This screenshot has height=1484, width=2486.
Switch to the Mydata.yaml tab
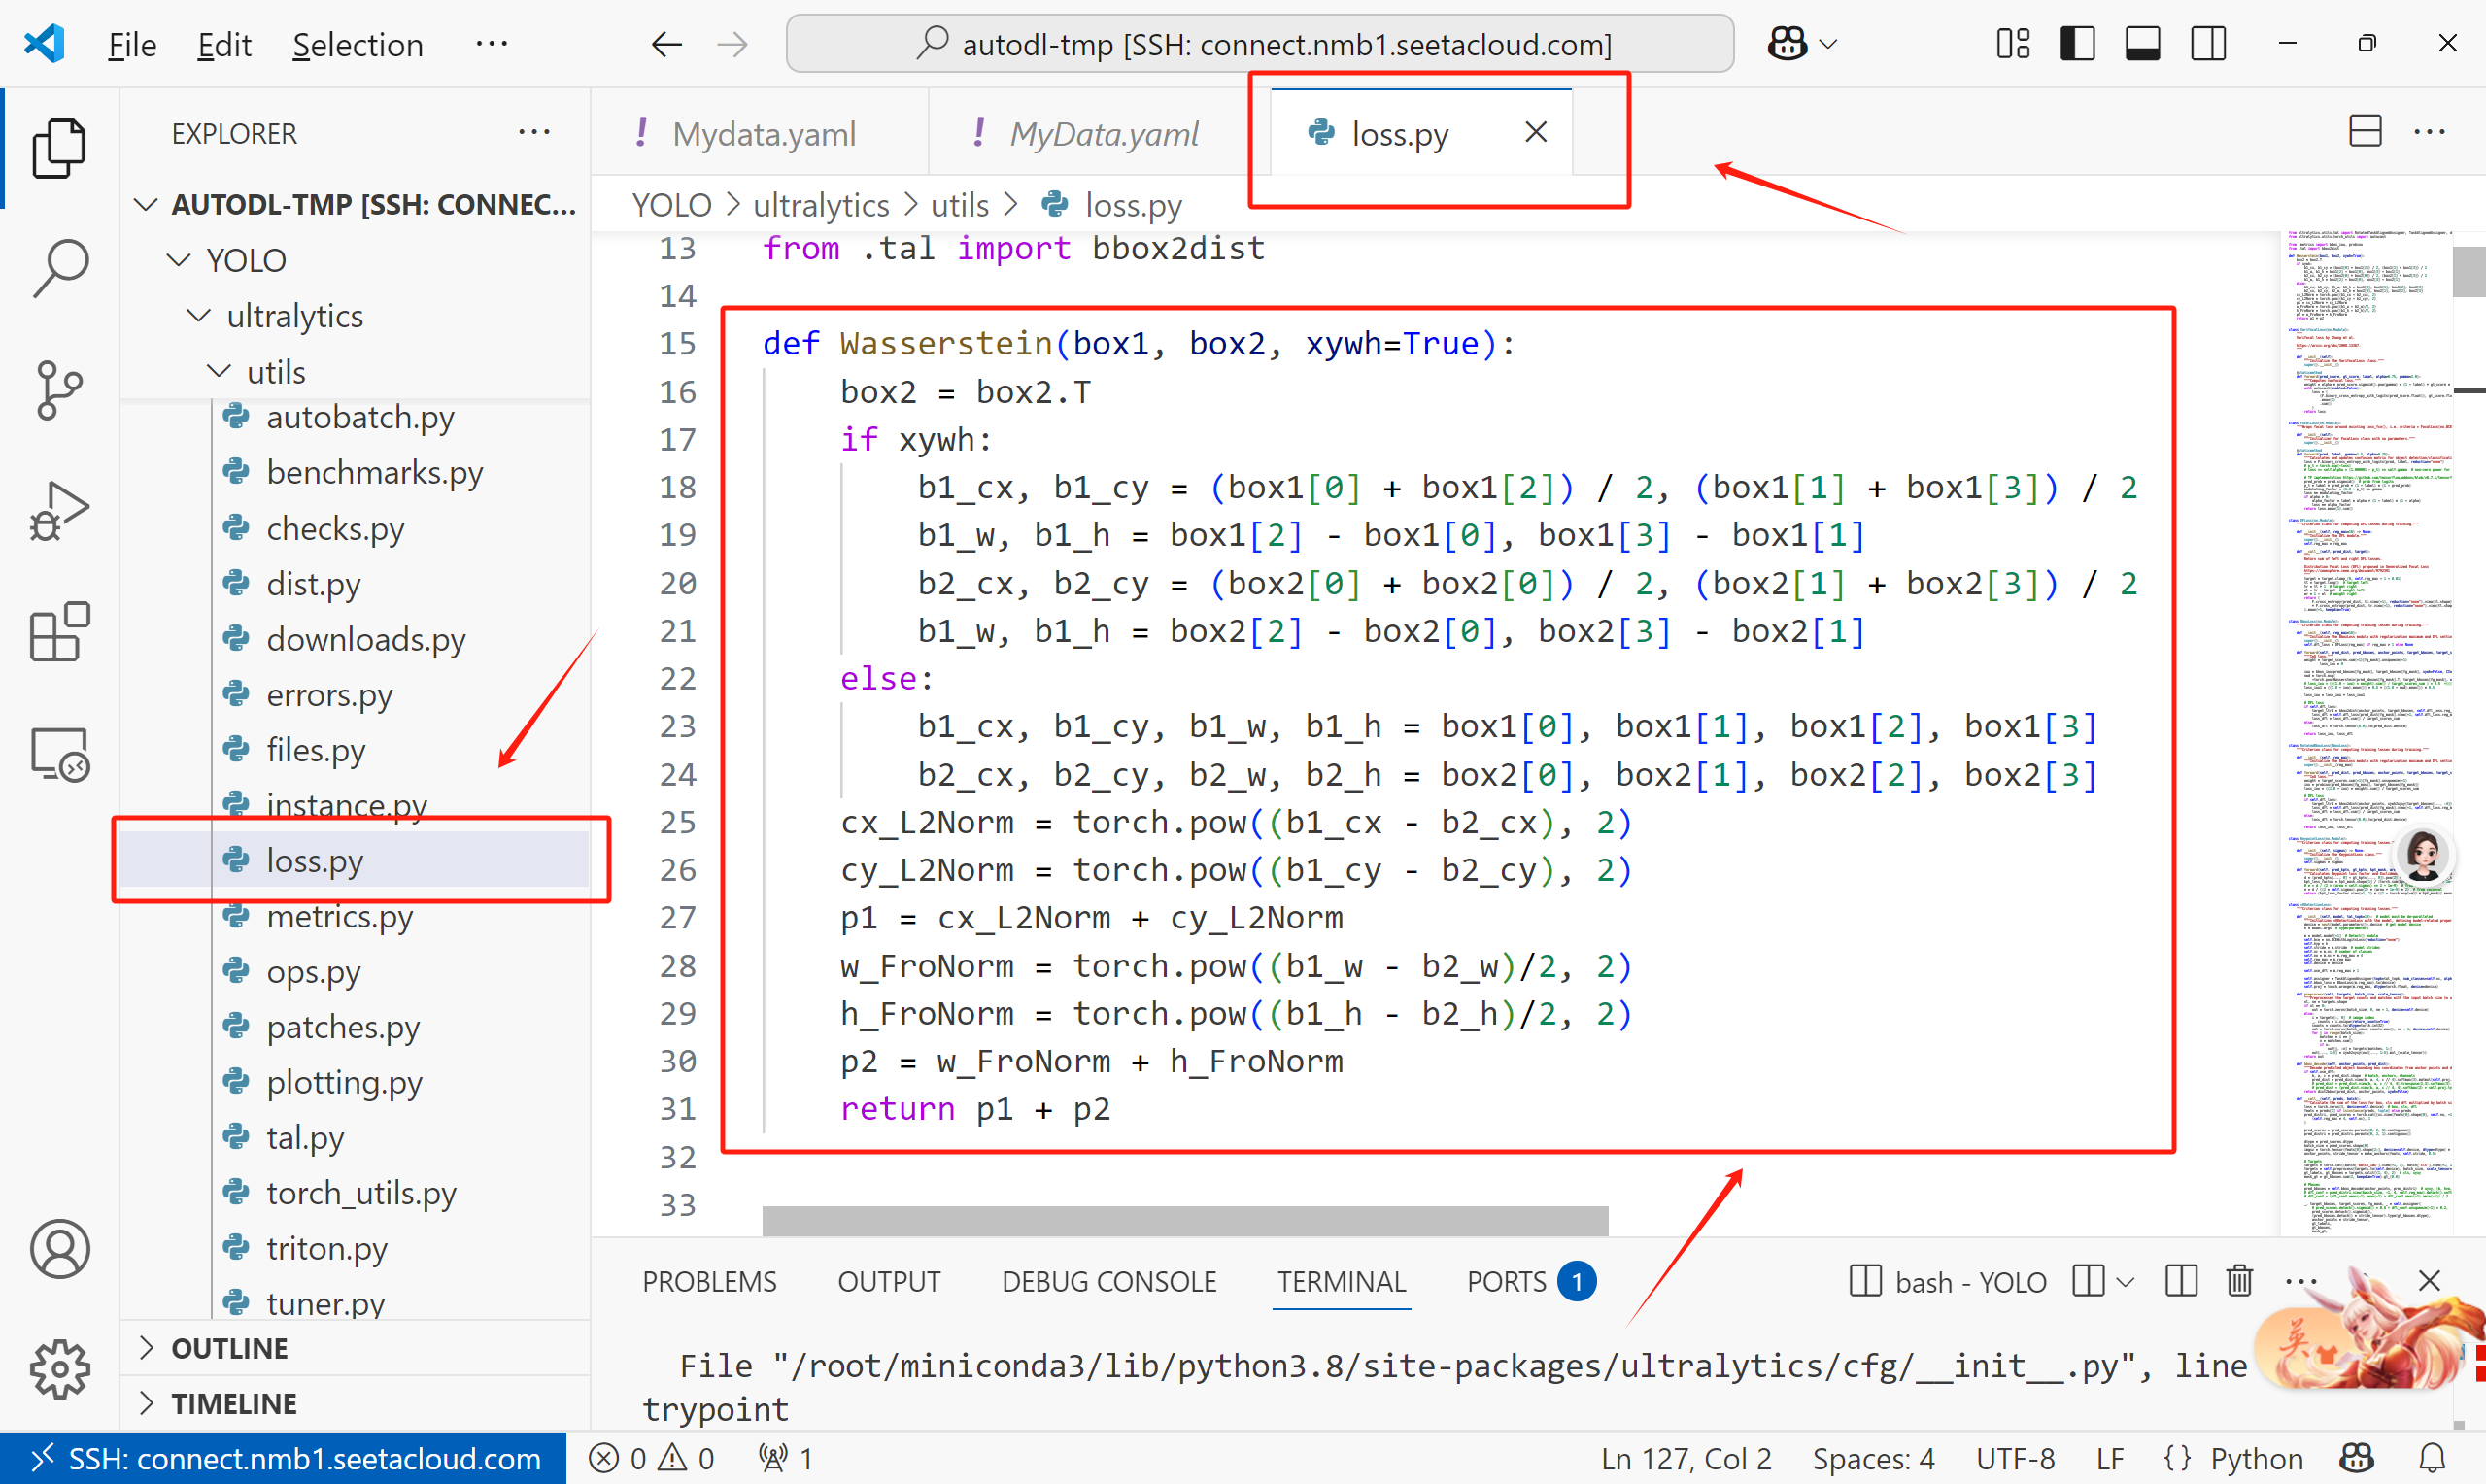(763, 133)
